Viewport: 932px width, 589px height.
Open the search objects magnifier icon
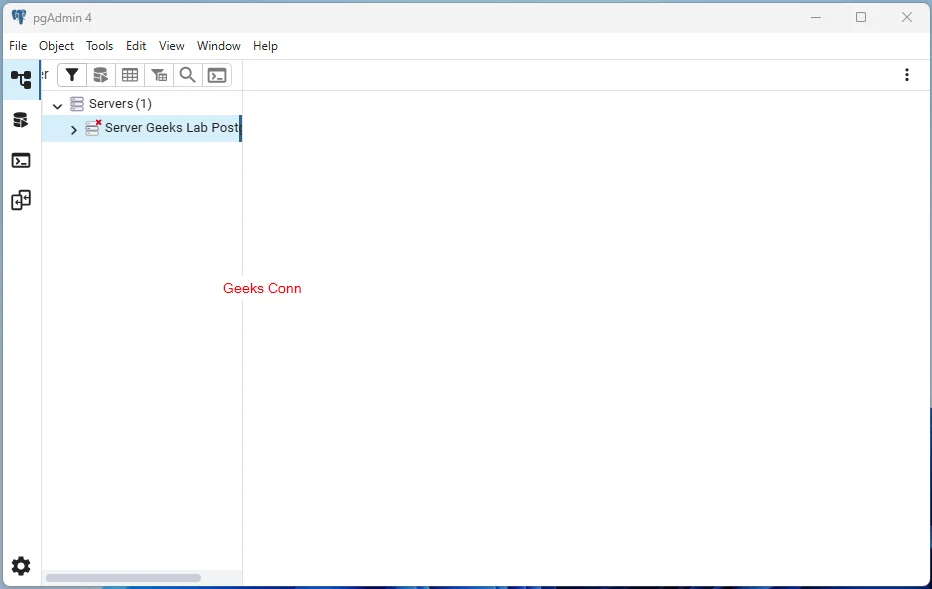[187, 75]
